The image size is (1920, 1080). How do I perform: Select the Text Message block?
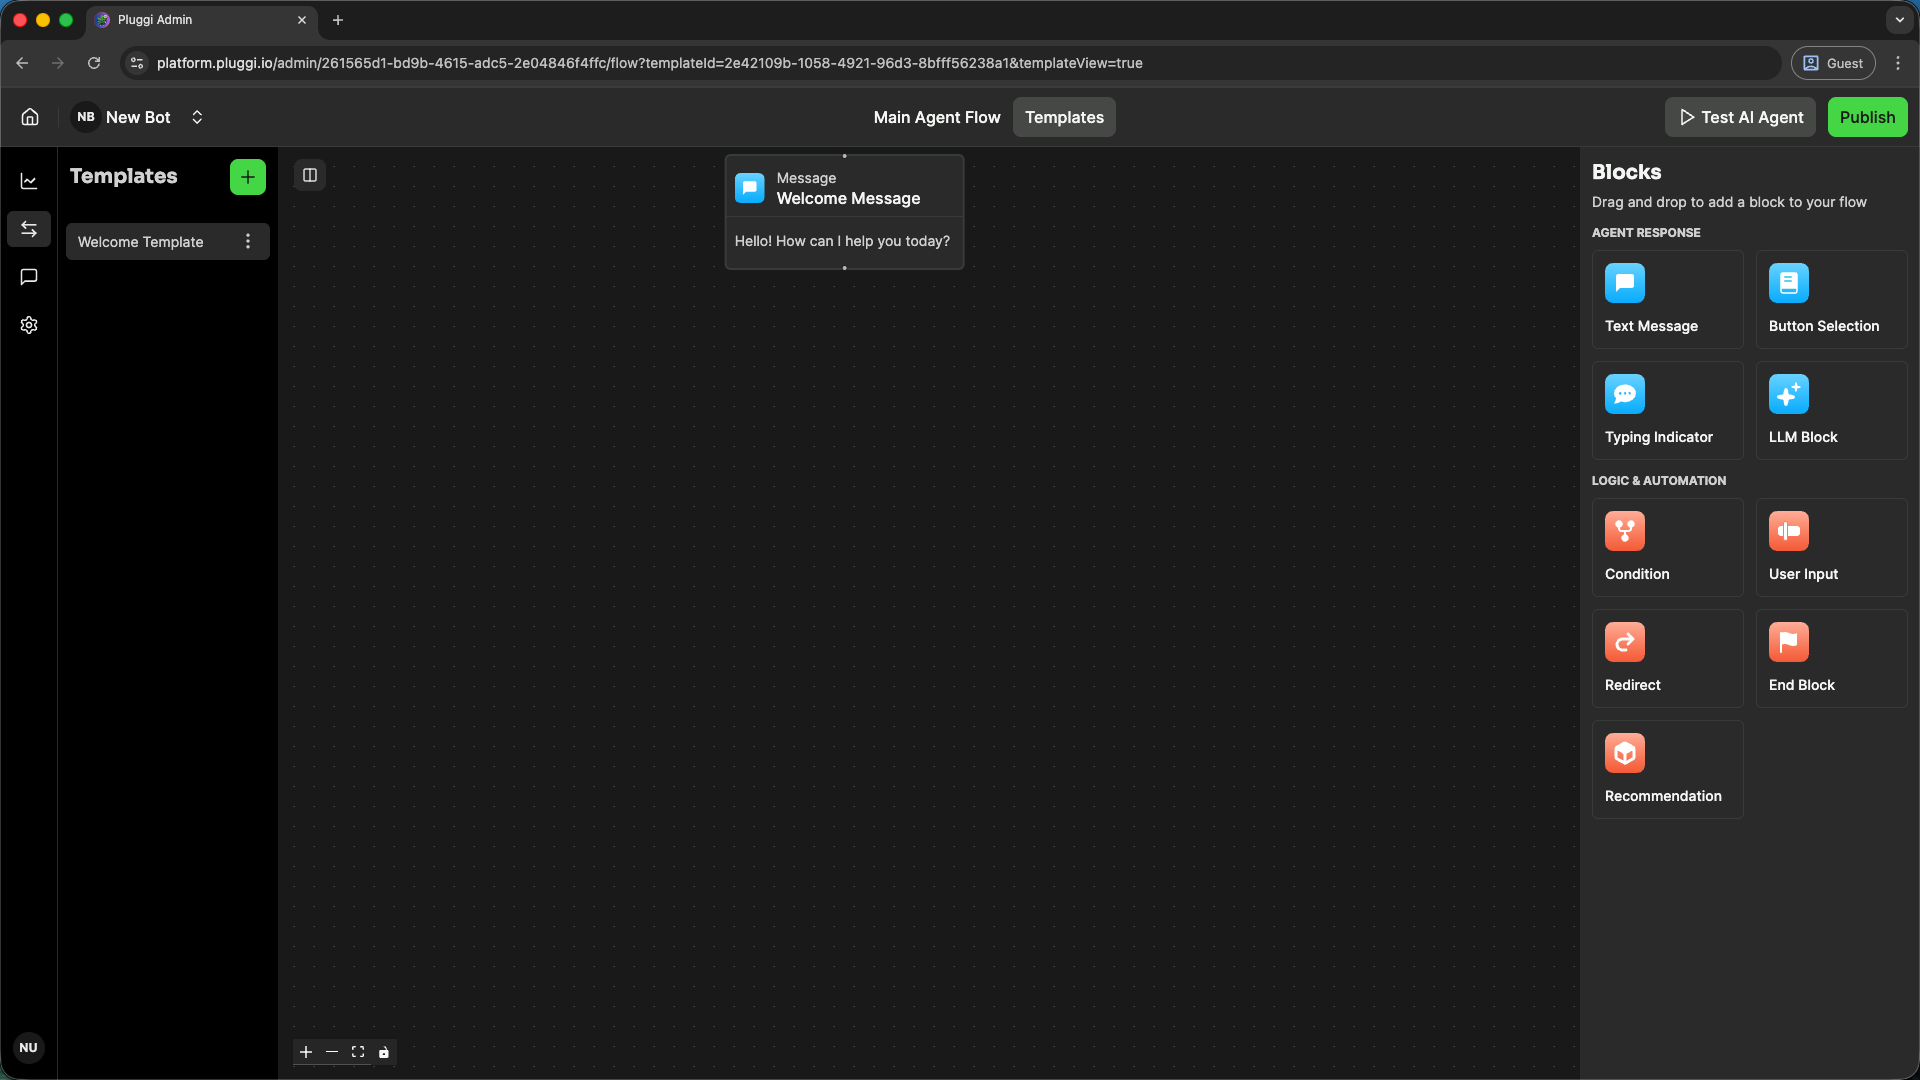(x=1666, y=300)
